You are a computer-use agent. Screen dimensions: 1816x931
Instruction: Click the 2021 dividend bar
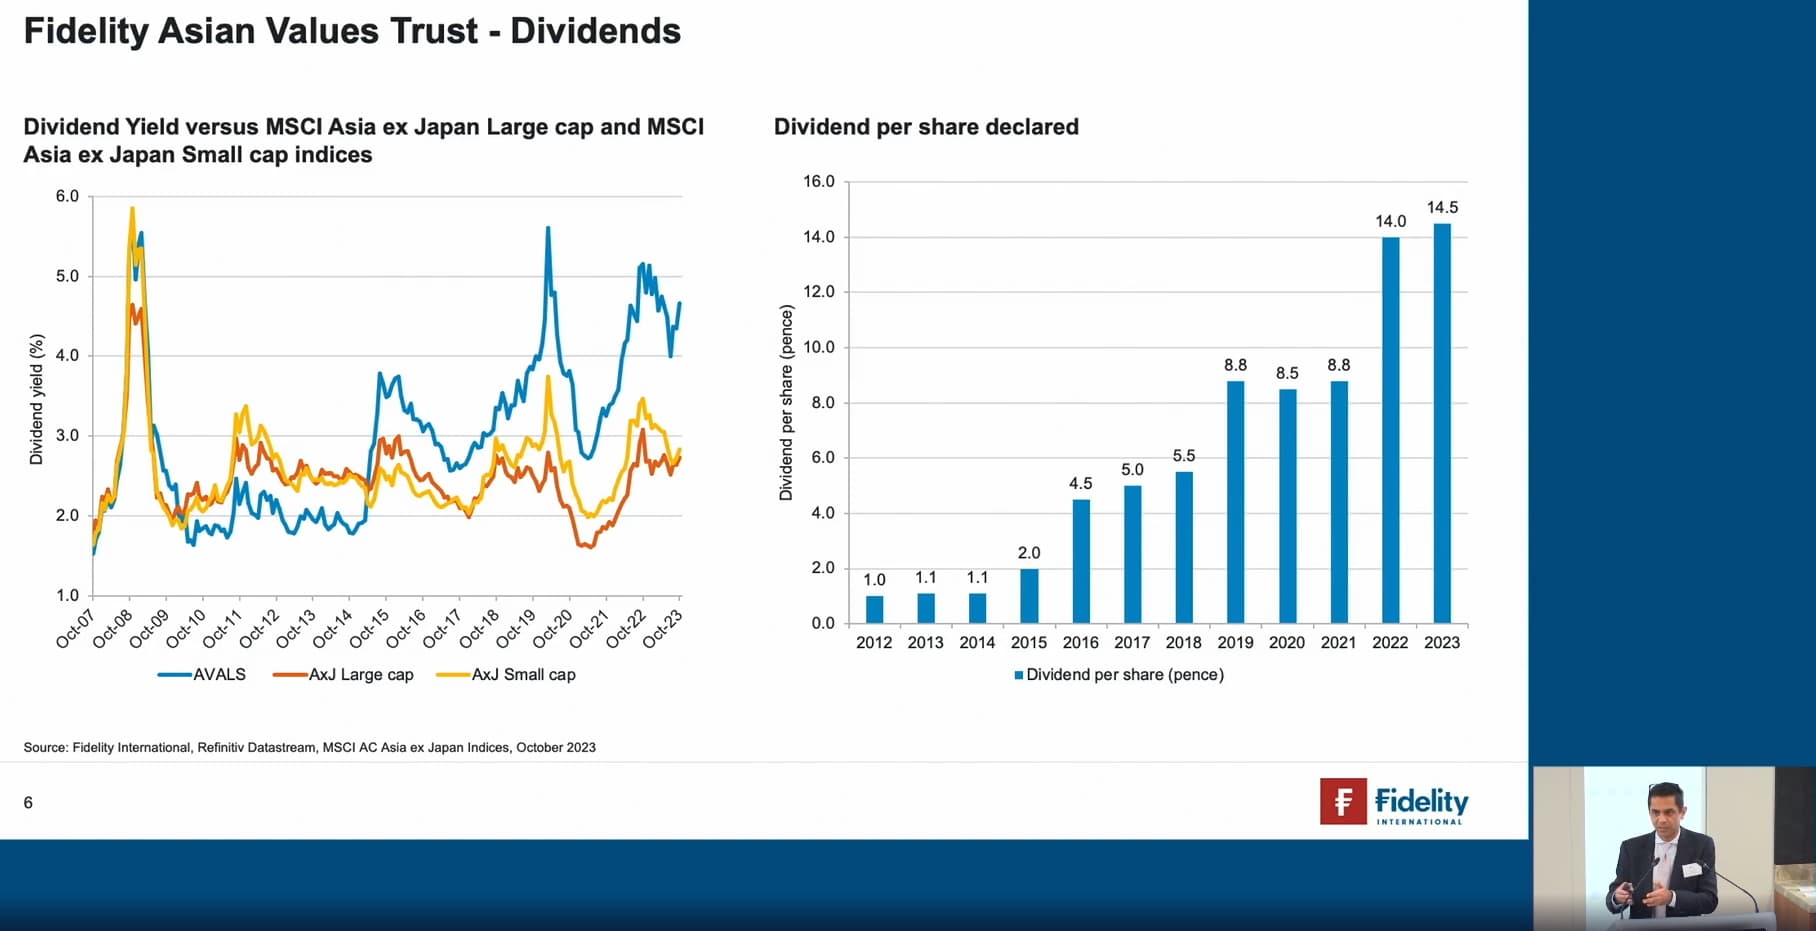coord(1339,502)
